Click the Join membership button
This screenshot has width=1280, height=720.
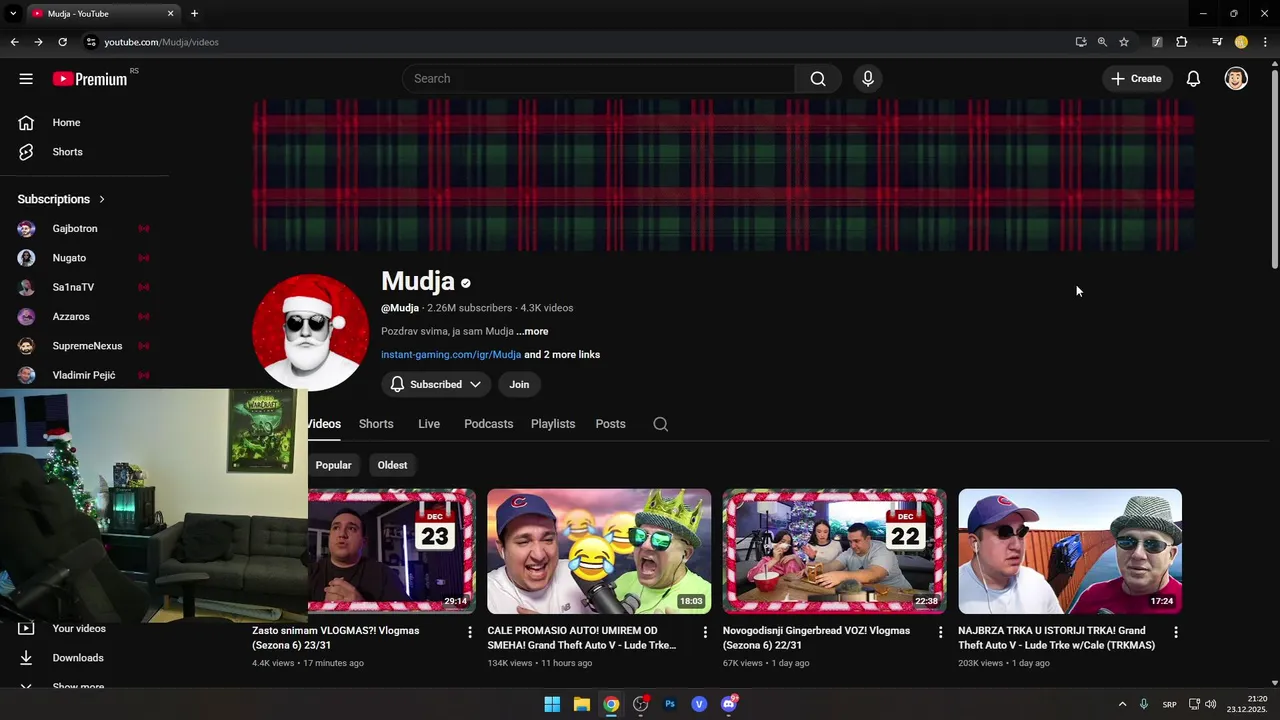[519, 385]
